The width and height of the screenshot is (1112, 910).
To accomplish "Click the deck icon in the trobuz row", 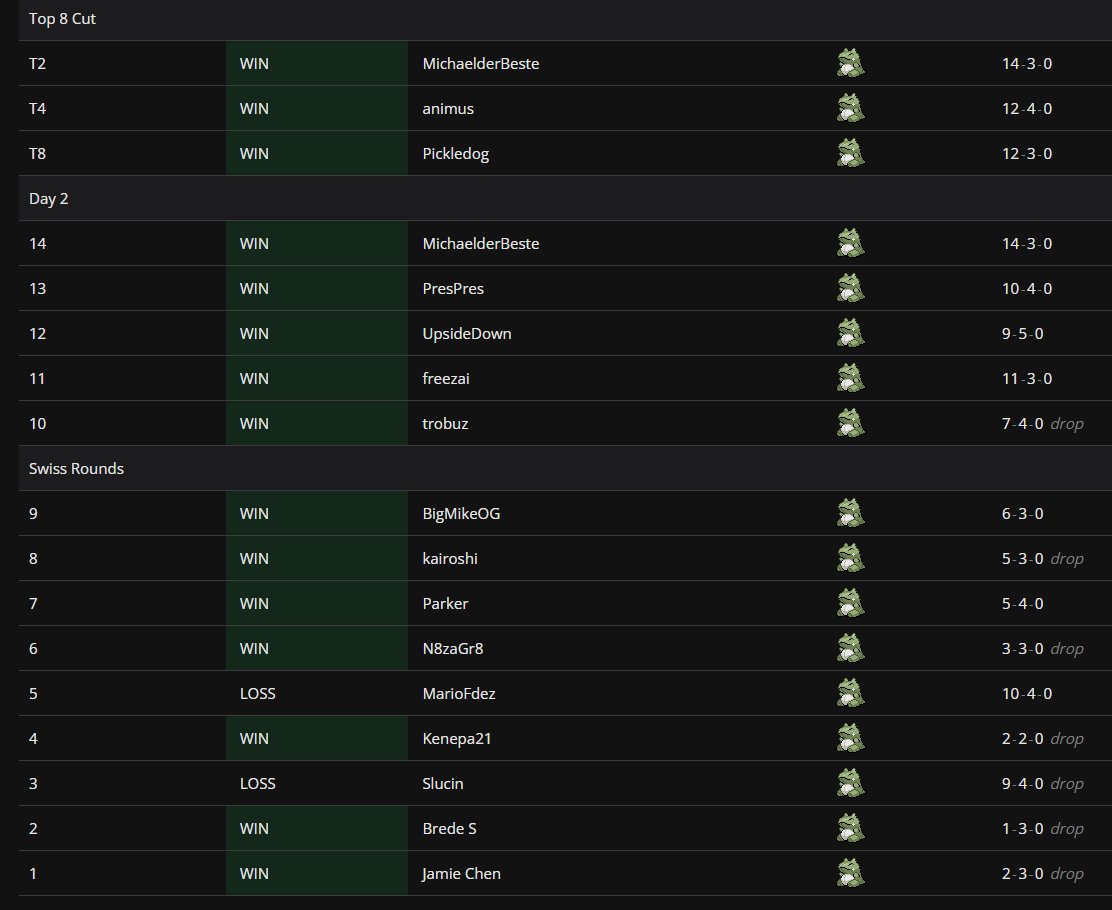I will click(850, 423).
